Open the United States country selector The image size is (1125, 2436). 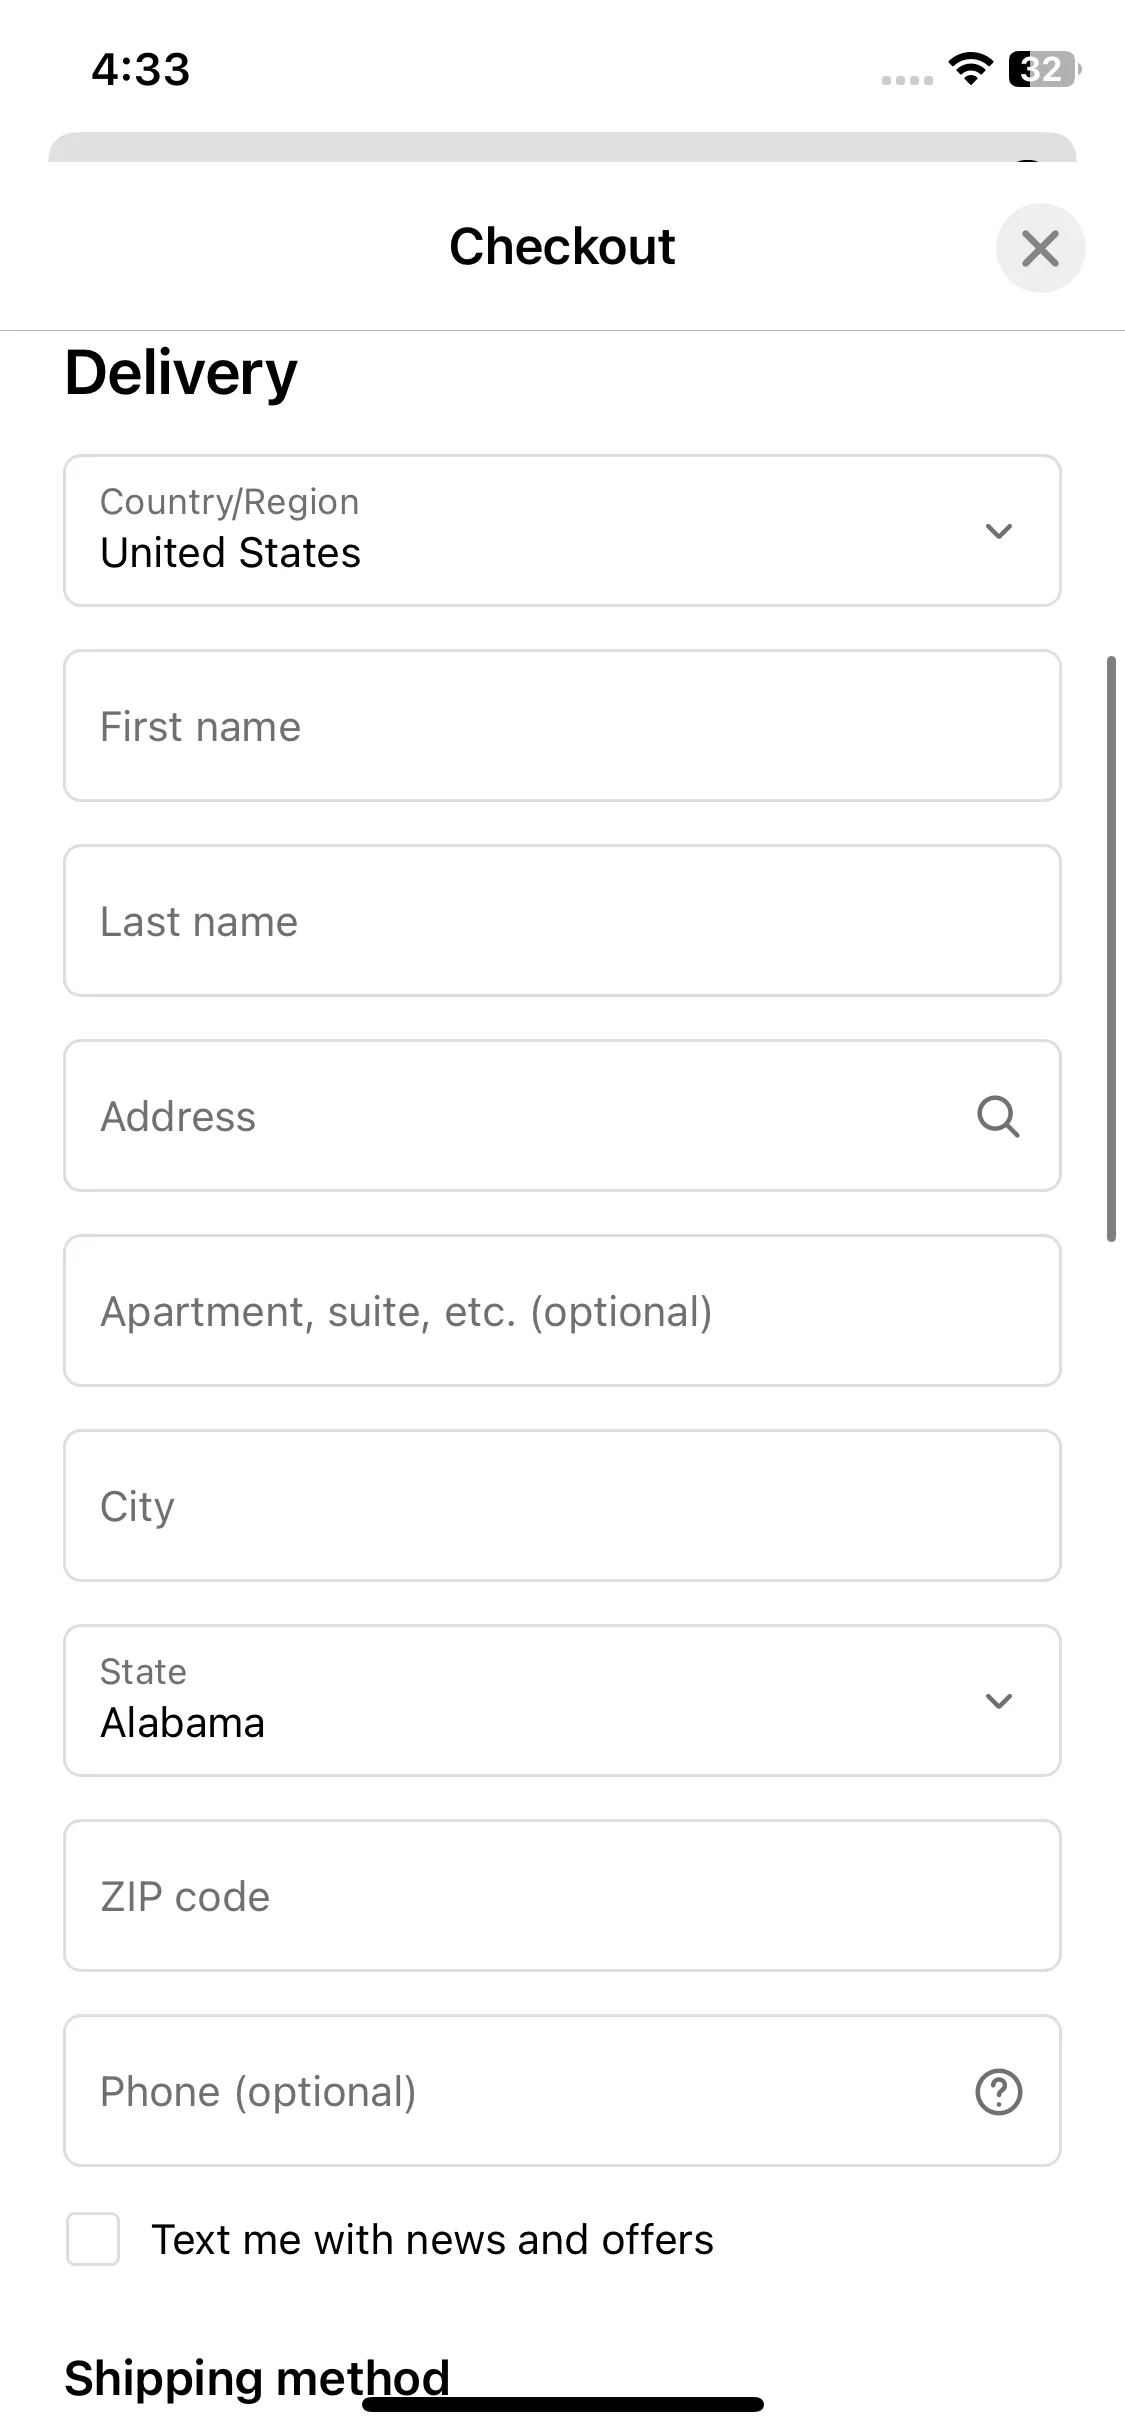point(562,531)
